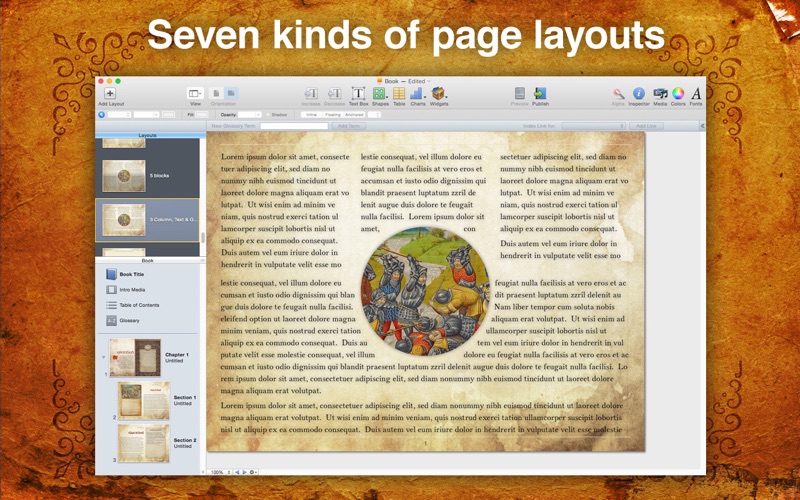The width and height of the screenshot is (800, 500).
Task: Click bottom paragraph starting Lorem ipsum
Action: (x=421, y=418)
